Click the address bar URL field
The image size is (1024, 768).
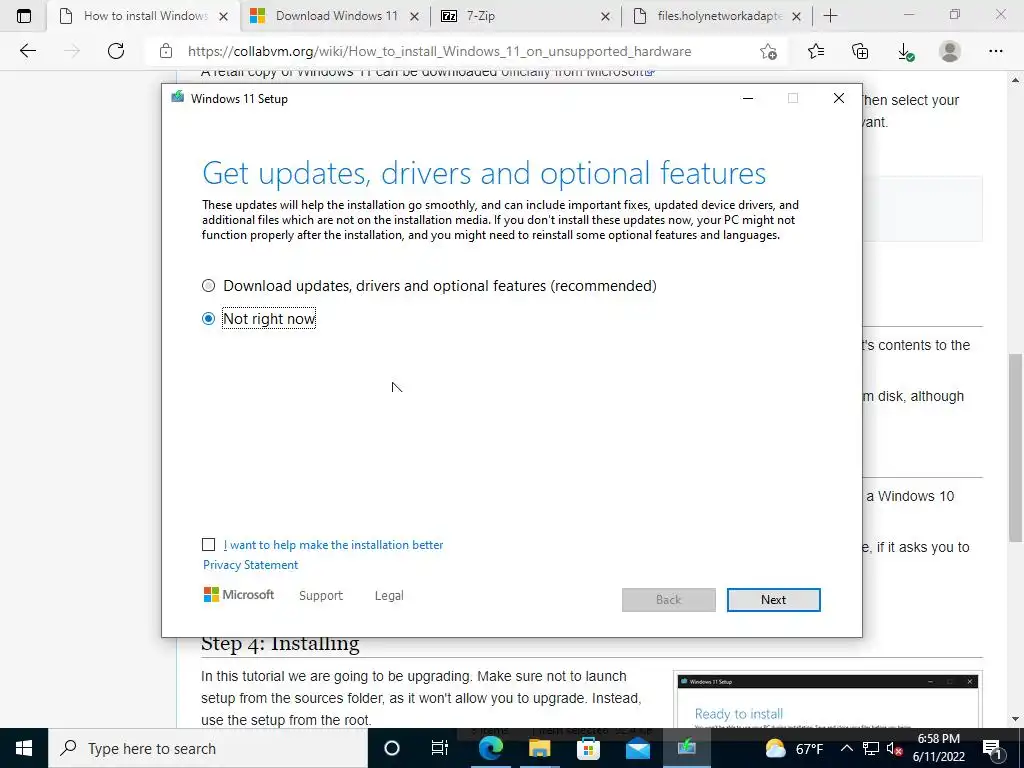pyautogui.click(x=439, y=51)
